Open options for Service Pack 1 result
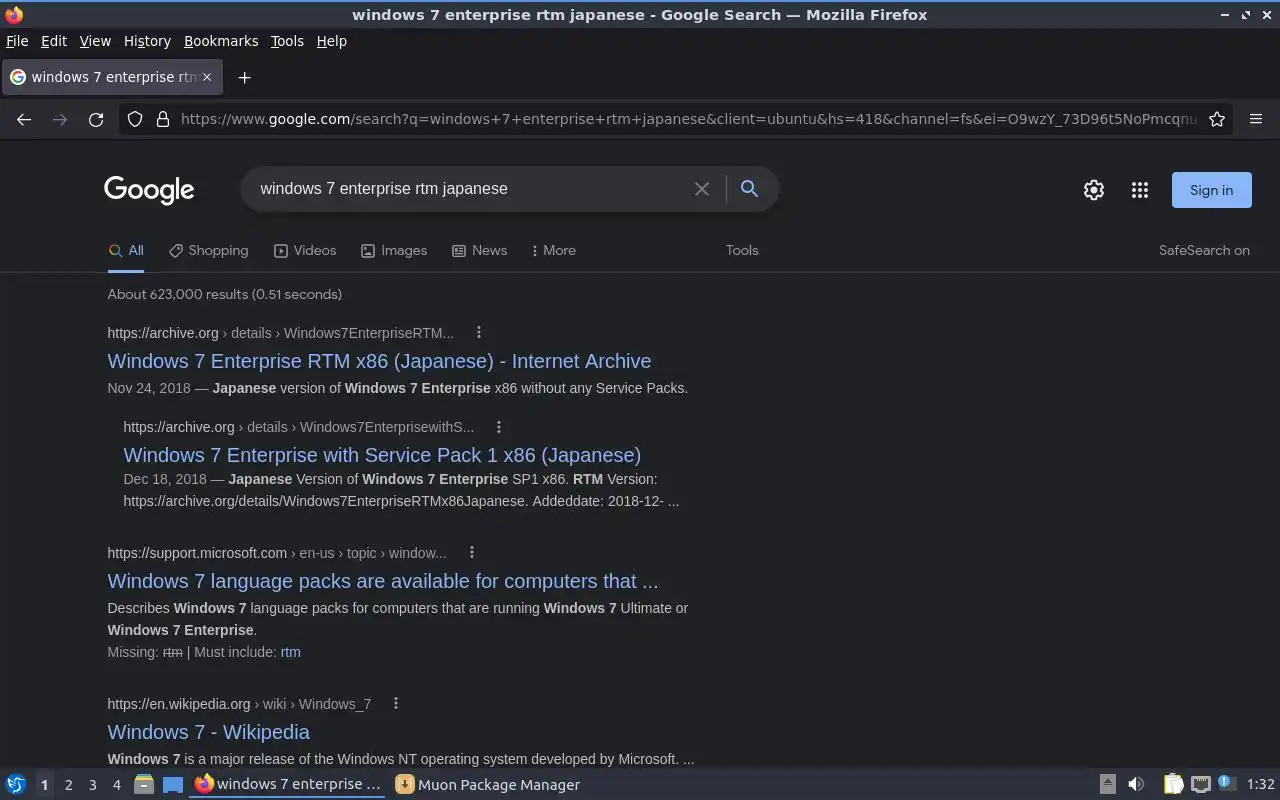This screenshot has height=800, width=1280. [499, 426]
